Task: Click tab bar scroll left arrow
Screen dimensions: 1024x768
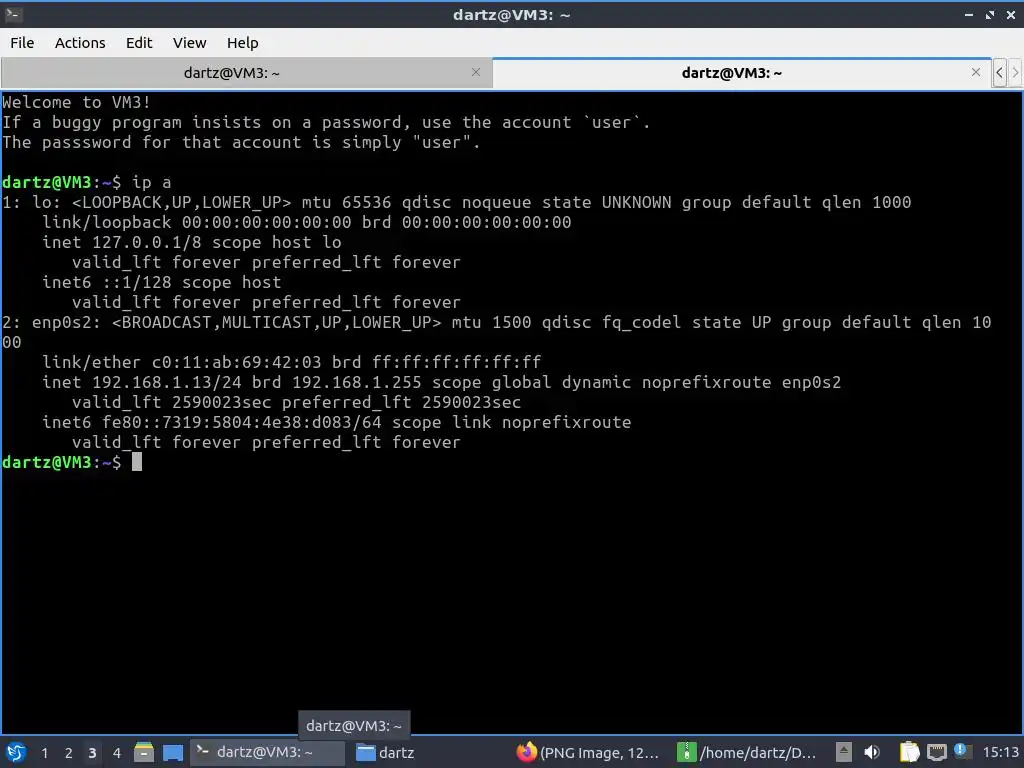Action: tap(999, 72)
